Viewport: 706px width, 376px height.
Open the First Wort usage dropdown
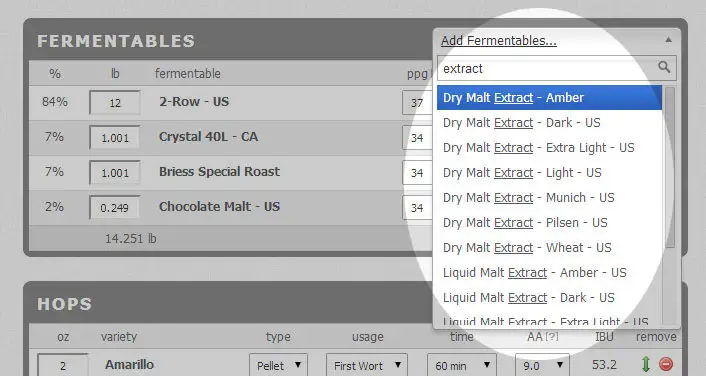[x=367, y=365]
